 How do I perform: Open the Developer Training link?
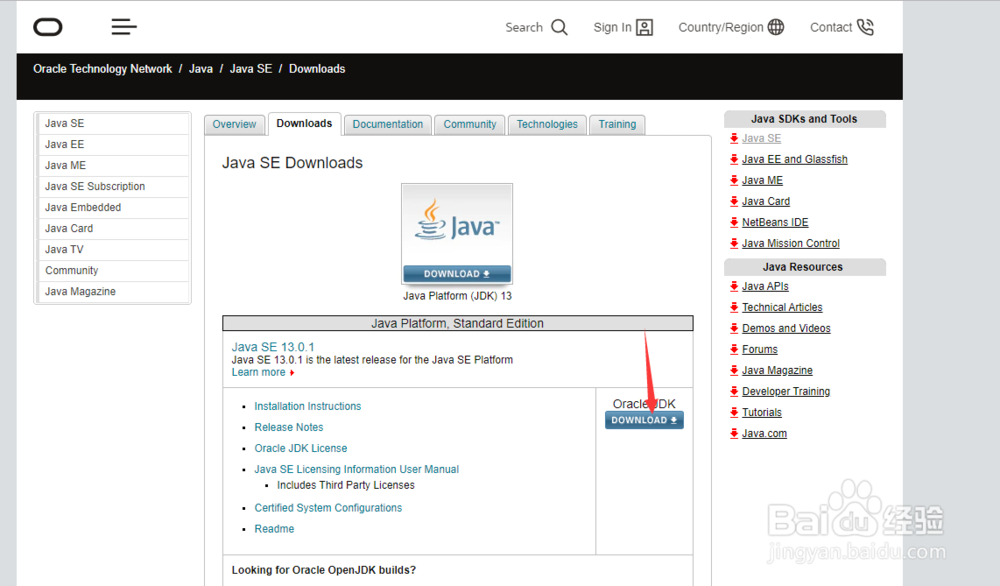pyautogui.click(x=786, y=392)
